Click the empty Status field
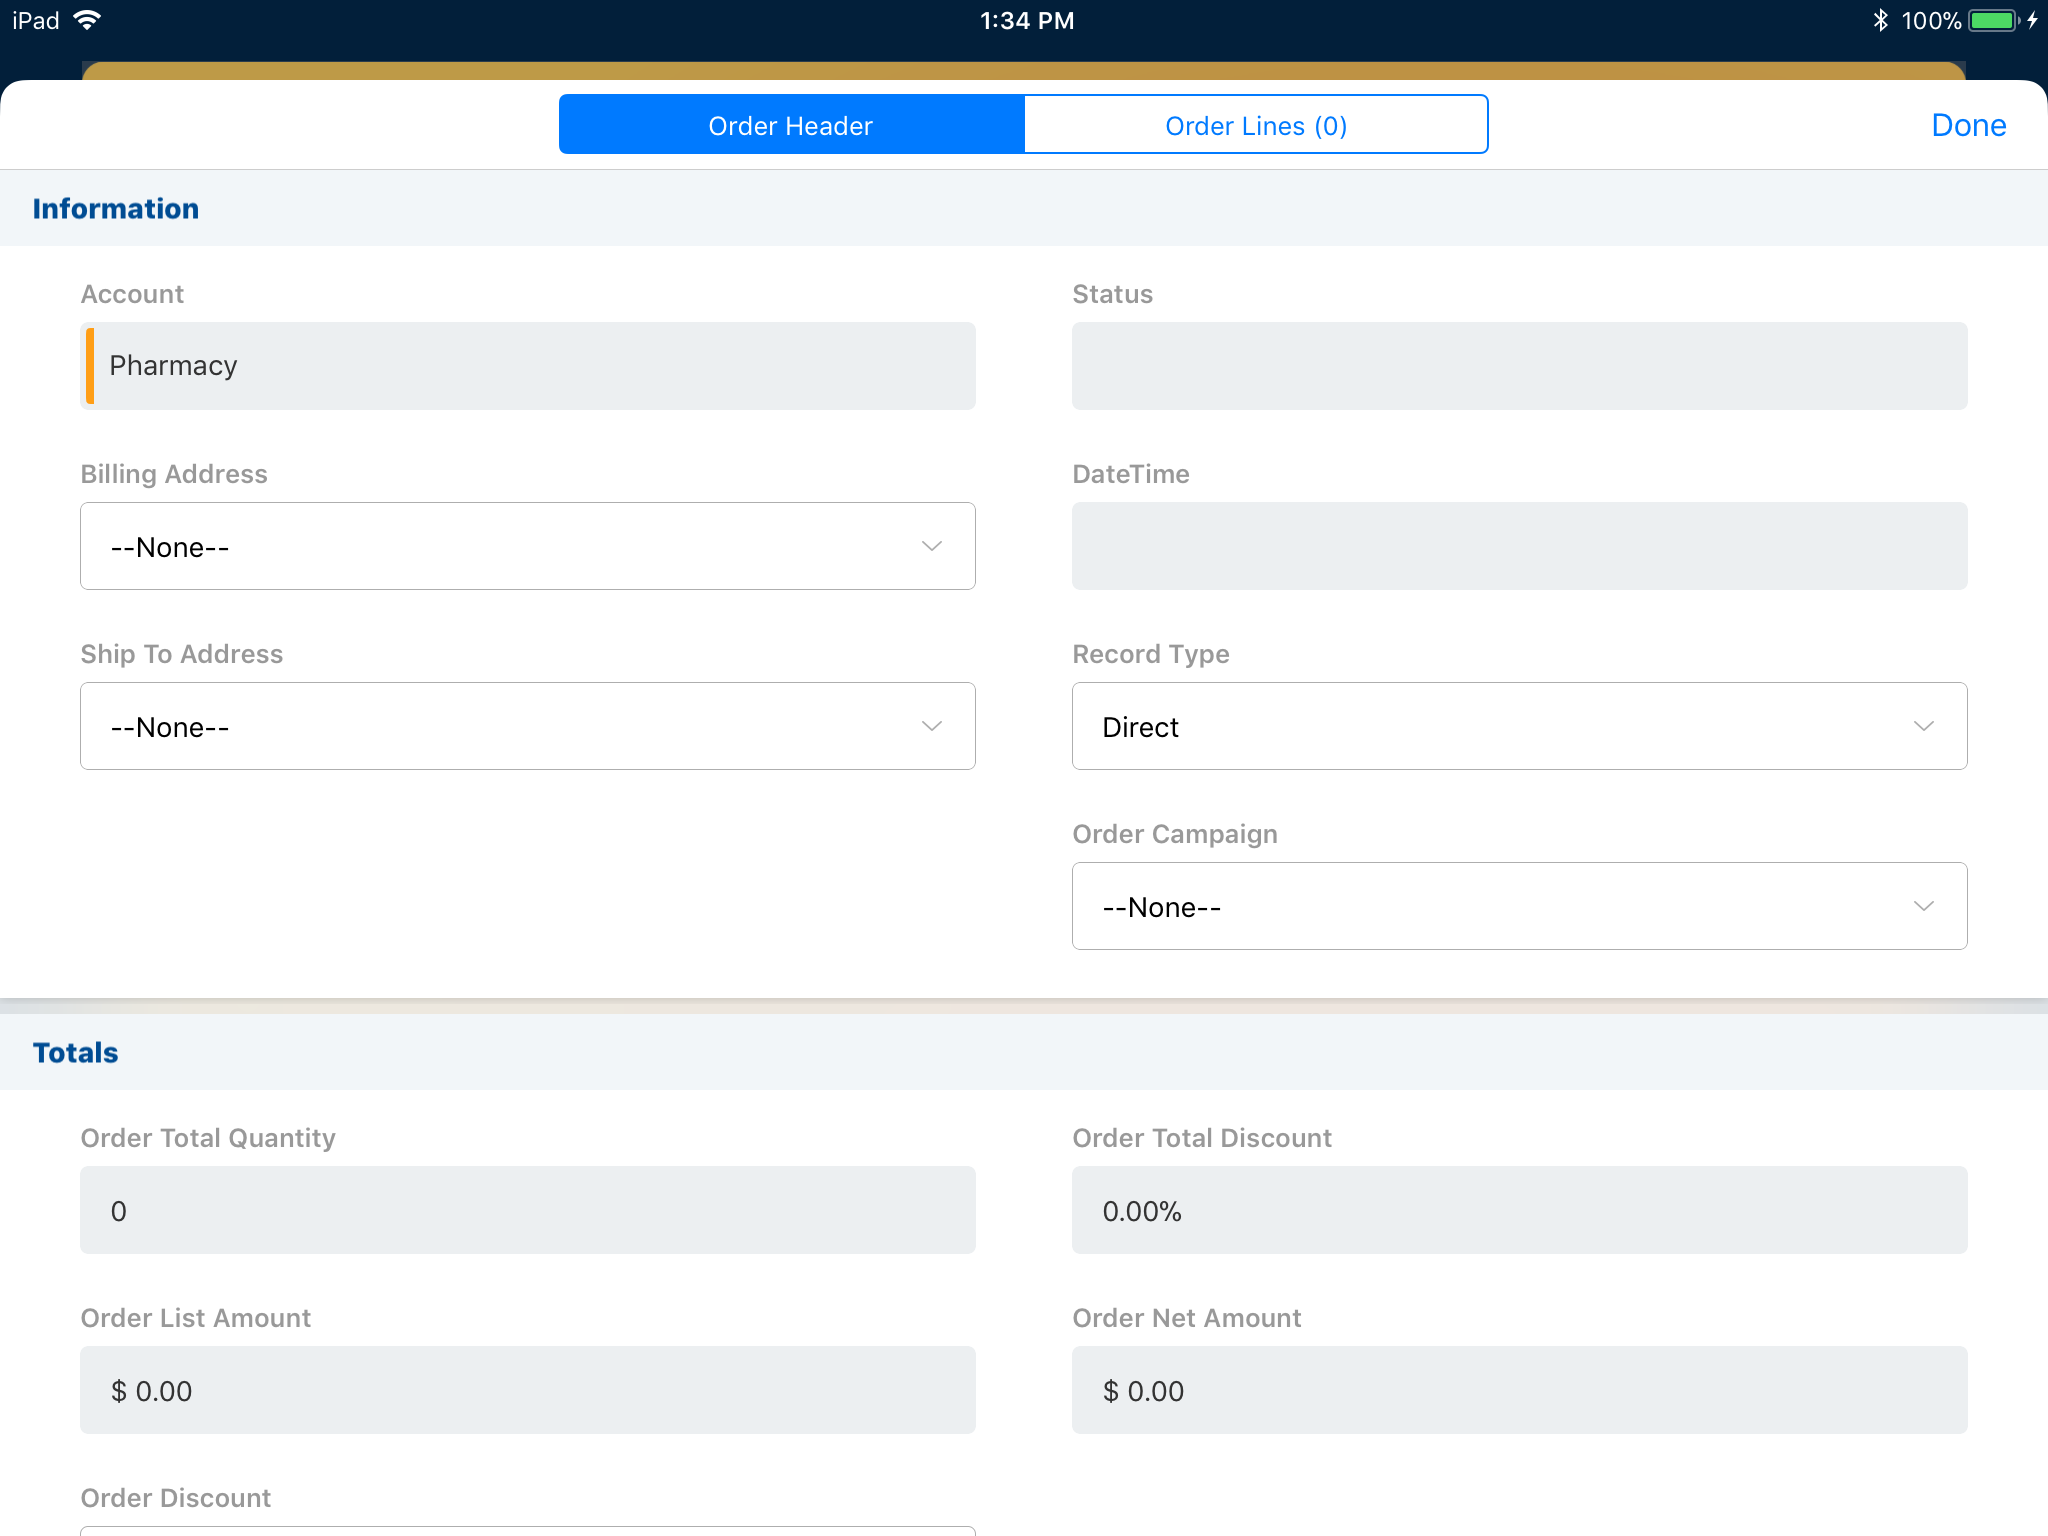Screen dimensions: 2048x1536 point(1519,366)
